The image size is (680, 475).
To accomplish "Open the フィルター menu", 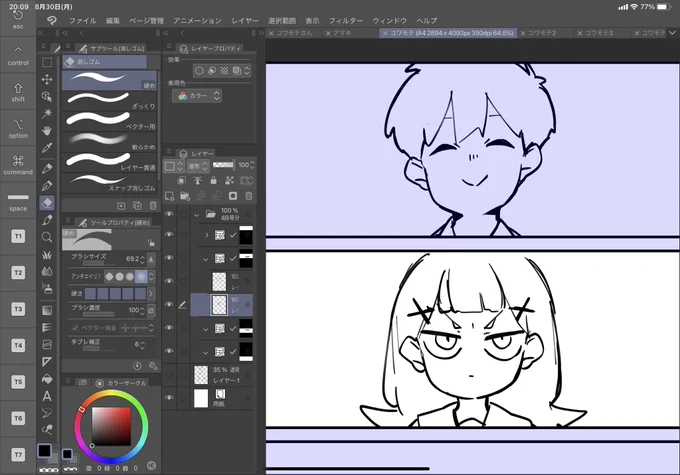I will (346, 20).
